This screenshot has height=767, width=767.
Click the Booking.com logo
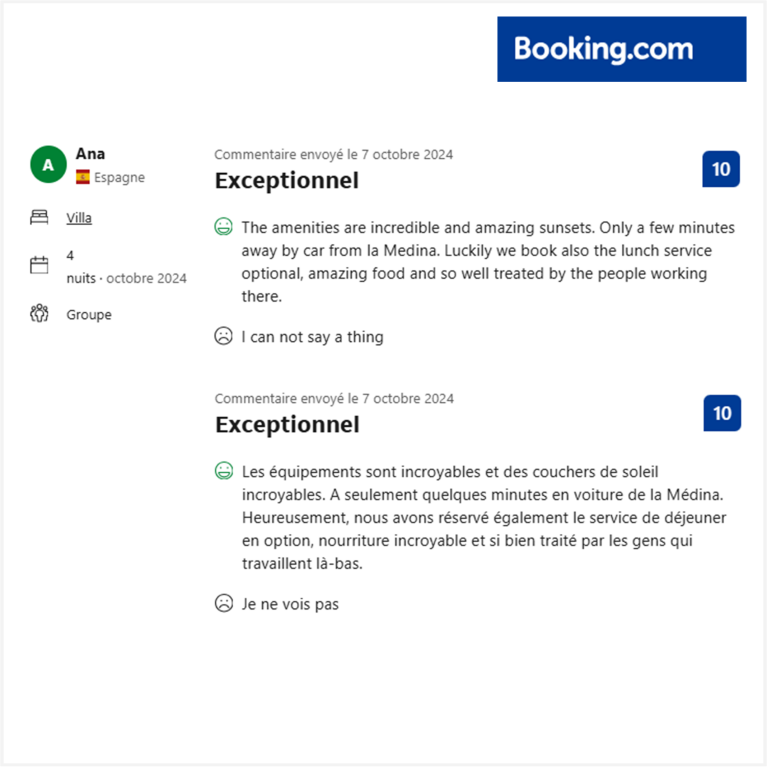(x=622, y=49)
